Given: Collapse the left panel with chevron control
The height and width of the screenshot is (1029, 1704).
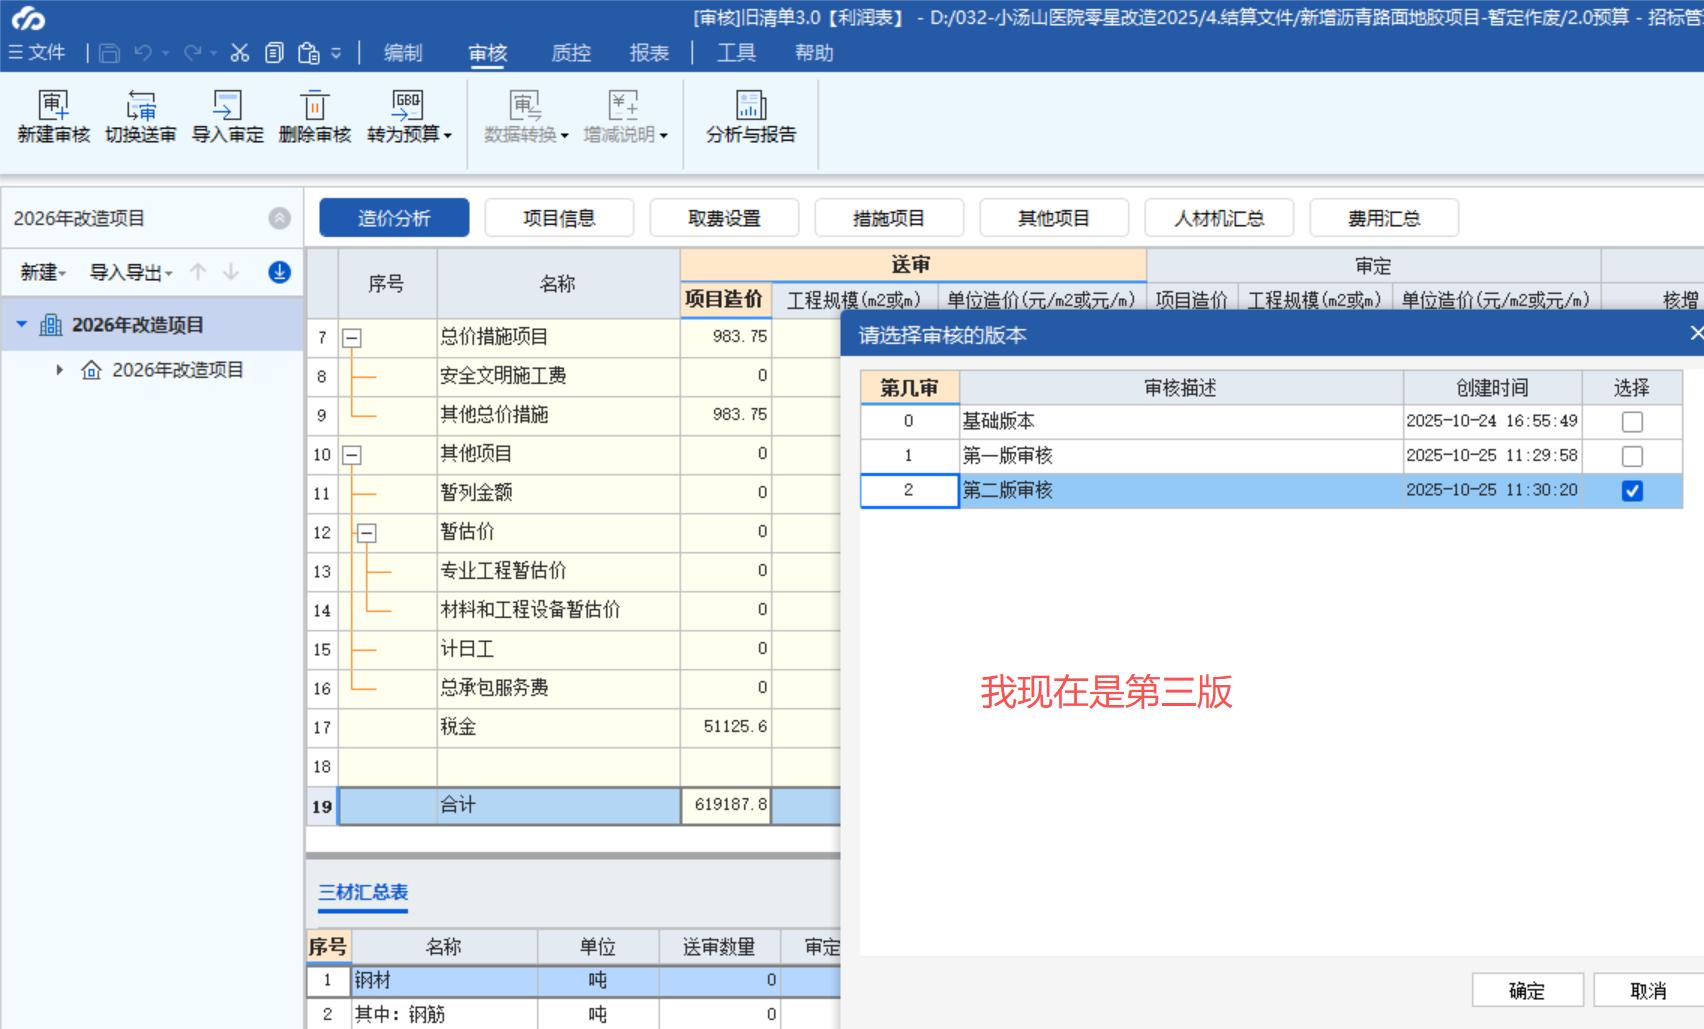Looking at the screenshot, I should point(278,218).
